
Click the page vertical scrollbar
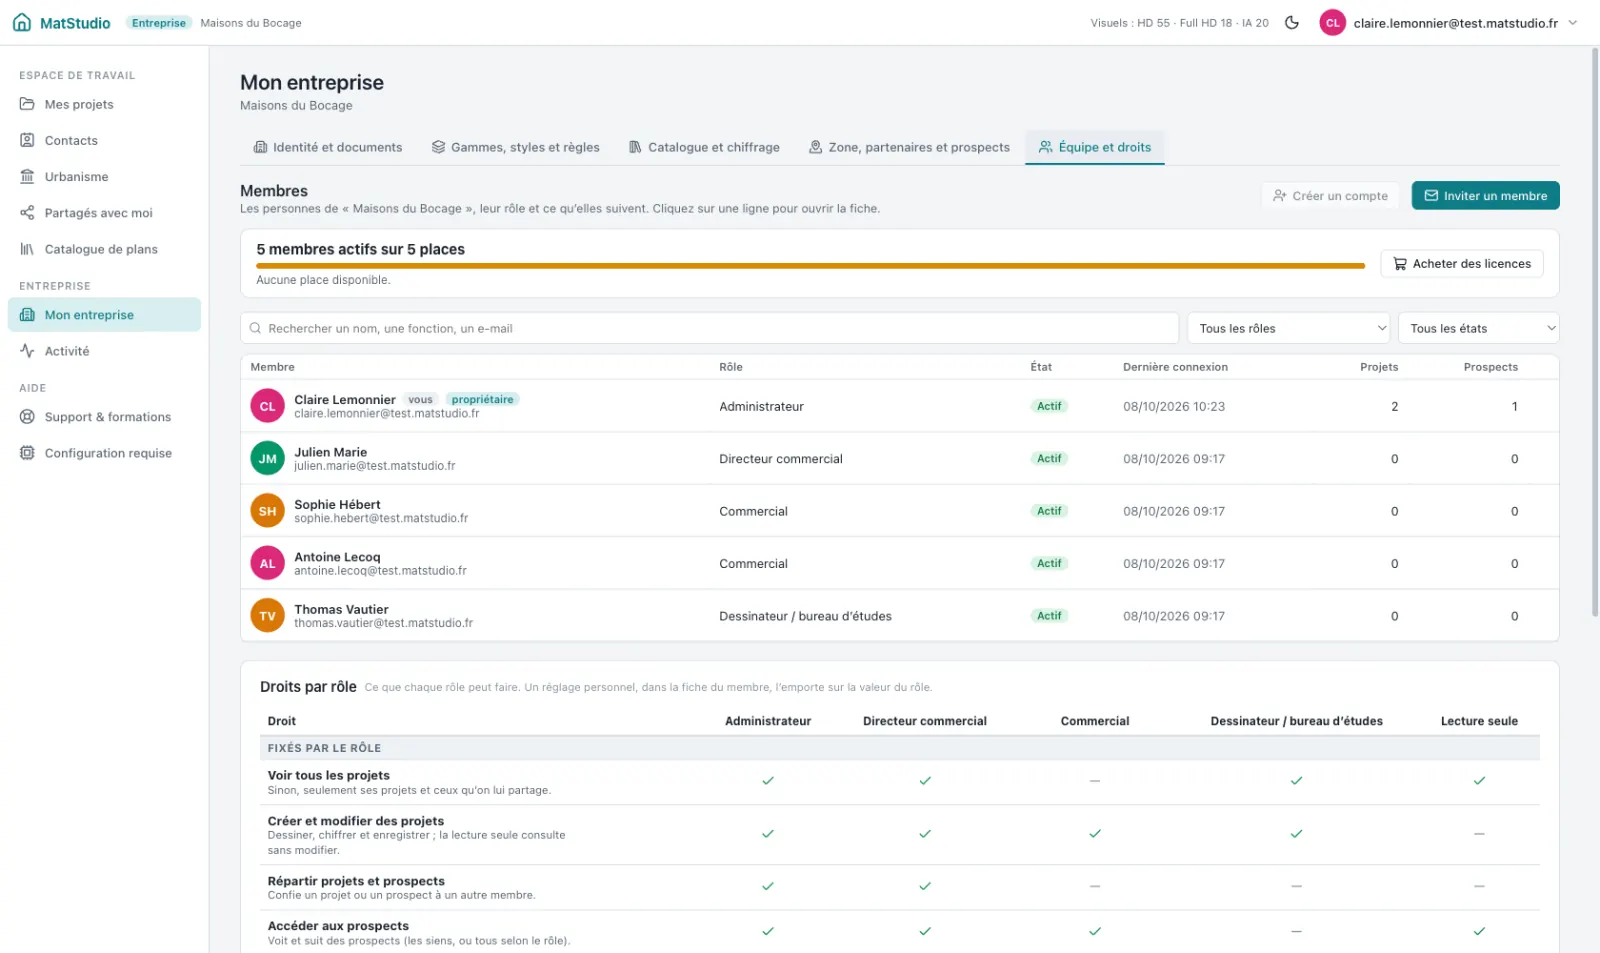coord(1594,332)
